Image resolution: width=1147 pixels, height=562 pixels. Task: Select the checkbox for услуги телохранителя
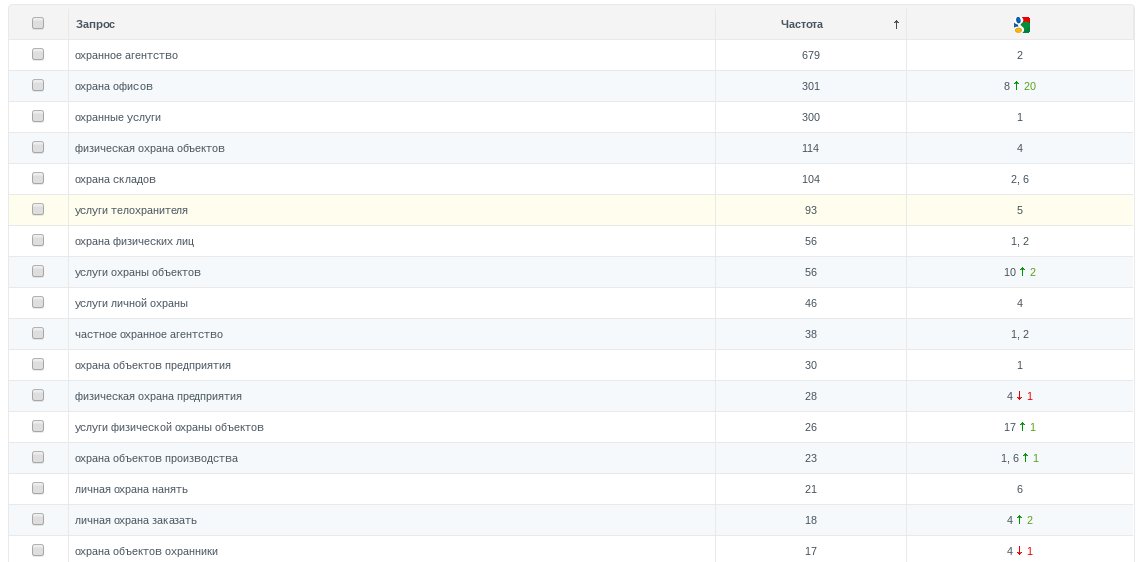[x=38, y=210]
